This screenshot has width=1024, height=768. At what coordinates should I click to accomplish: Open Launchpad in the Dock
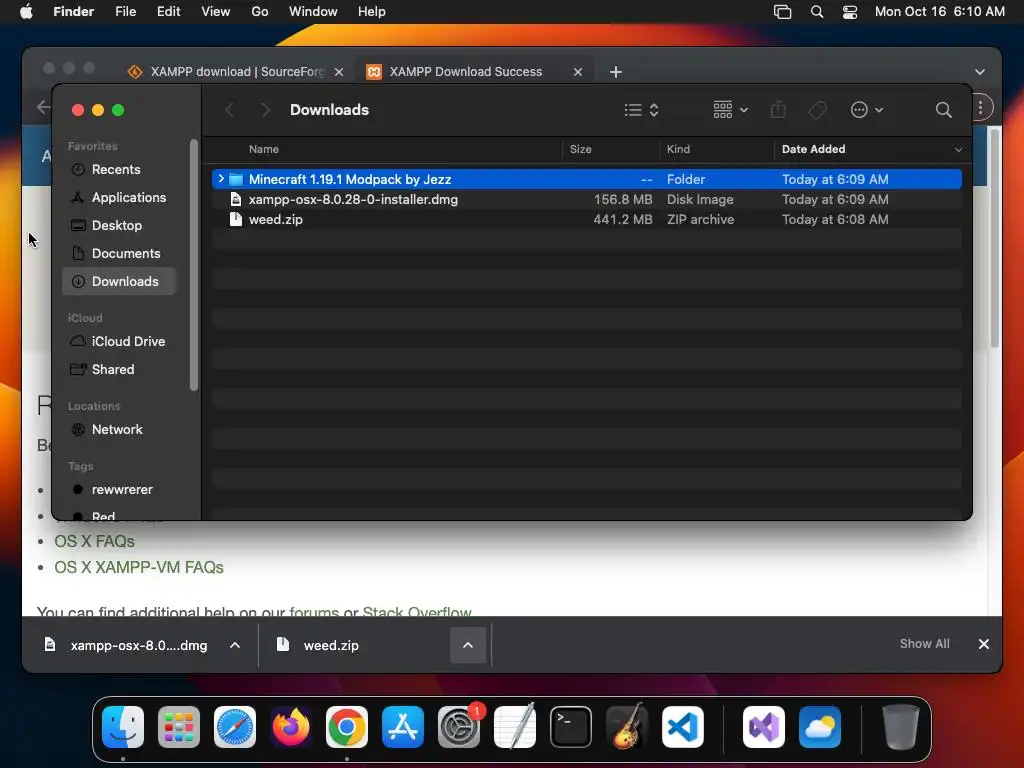[179, 727]
